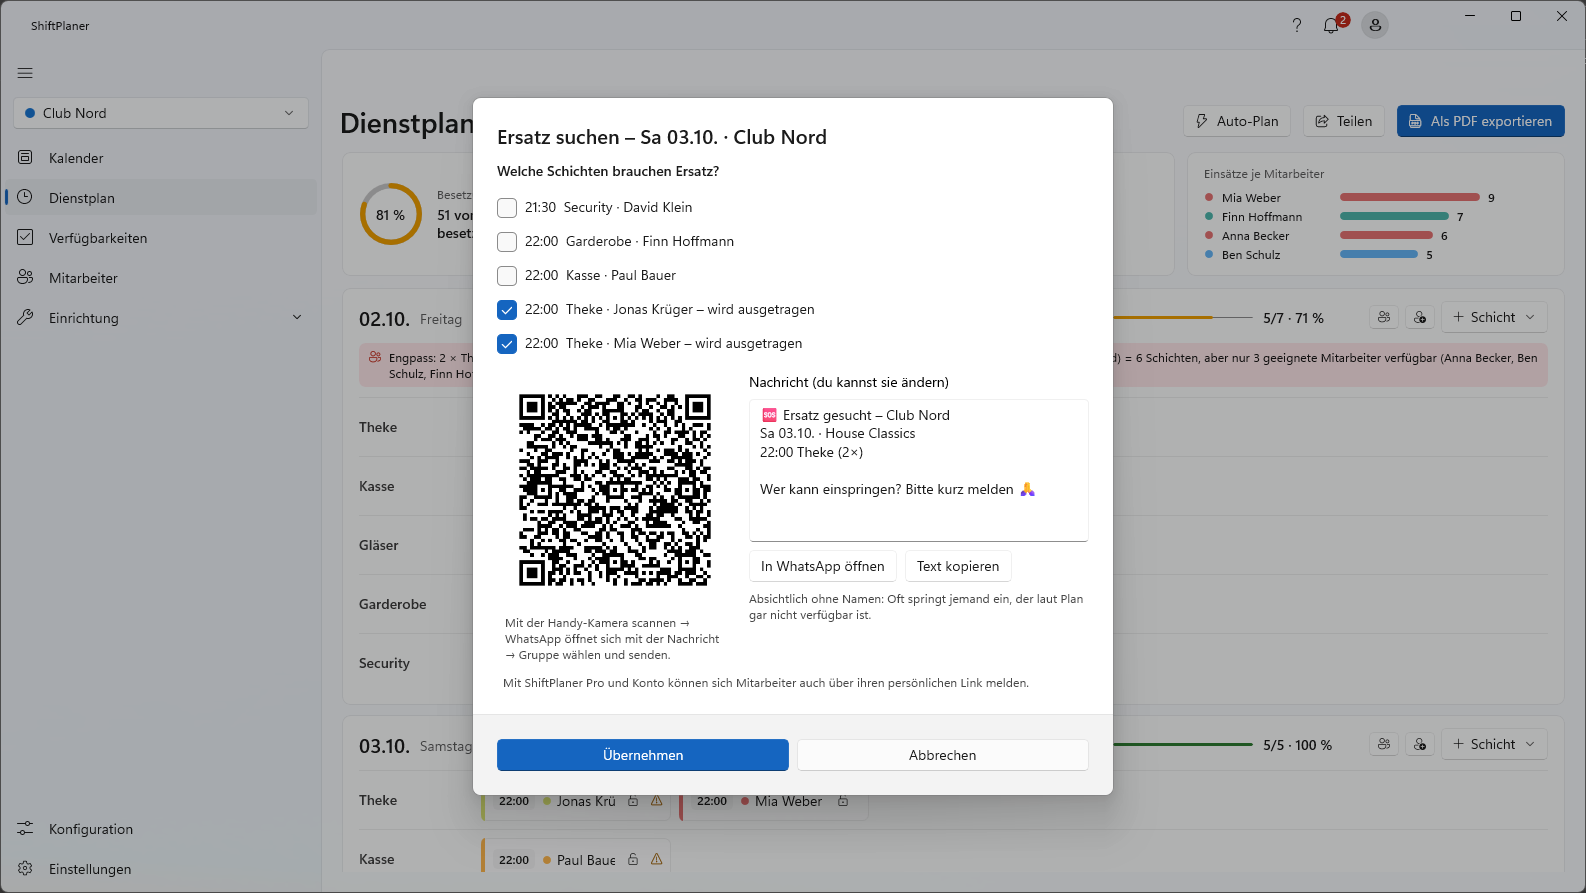1586x893 pixels.
Task: Open the Club Nord location dropdown
Action: click(161, 113)
